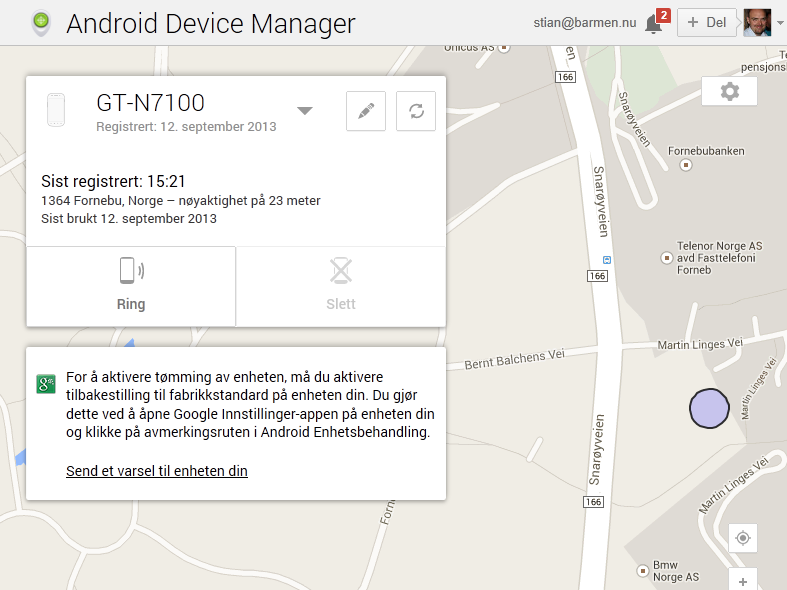Click the Google+ icon in the info card
The image size is (787, 590).
click(46, 384)
